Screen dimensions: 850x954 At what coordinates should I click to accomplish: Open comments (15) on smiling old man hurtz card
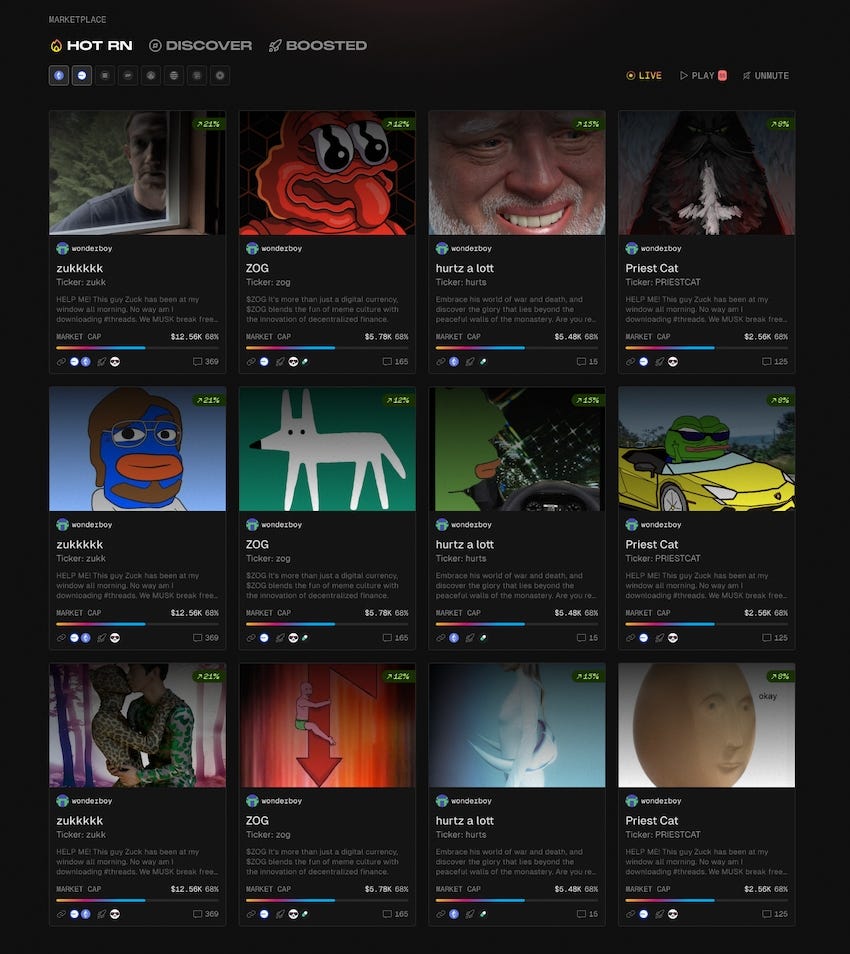[x=587, y=361]
